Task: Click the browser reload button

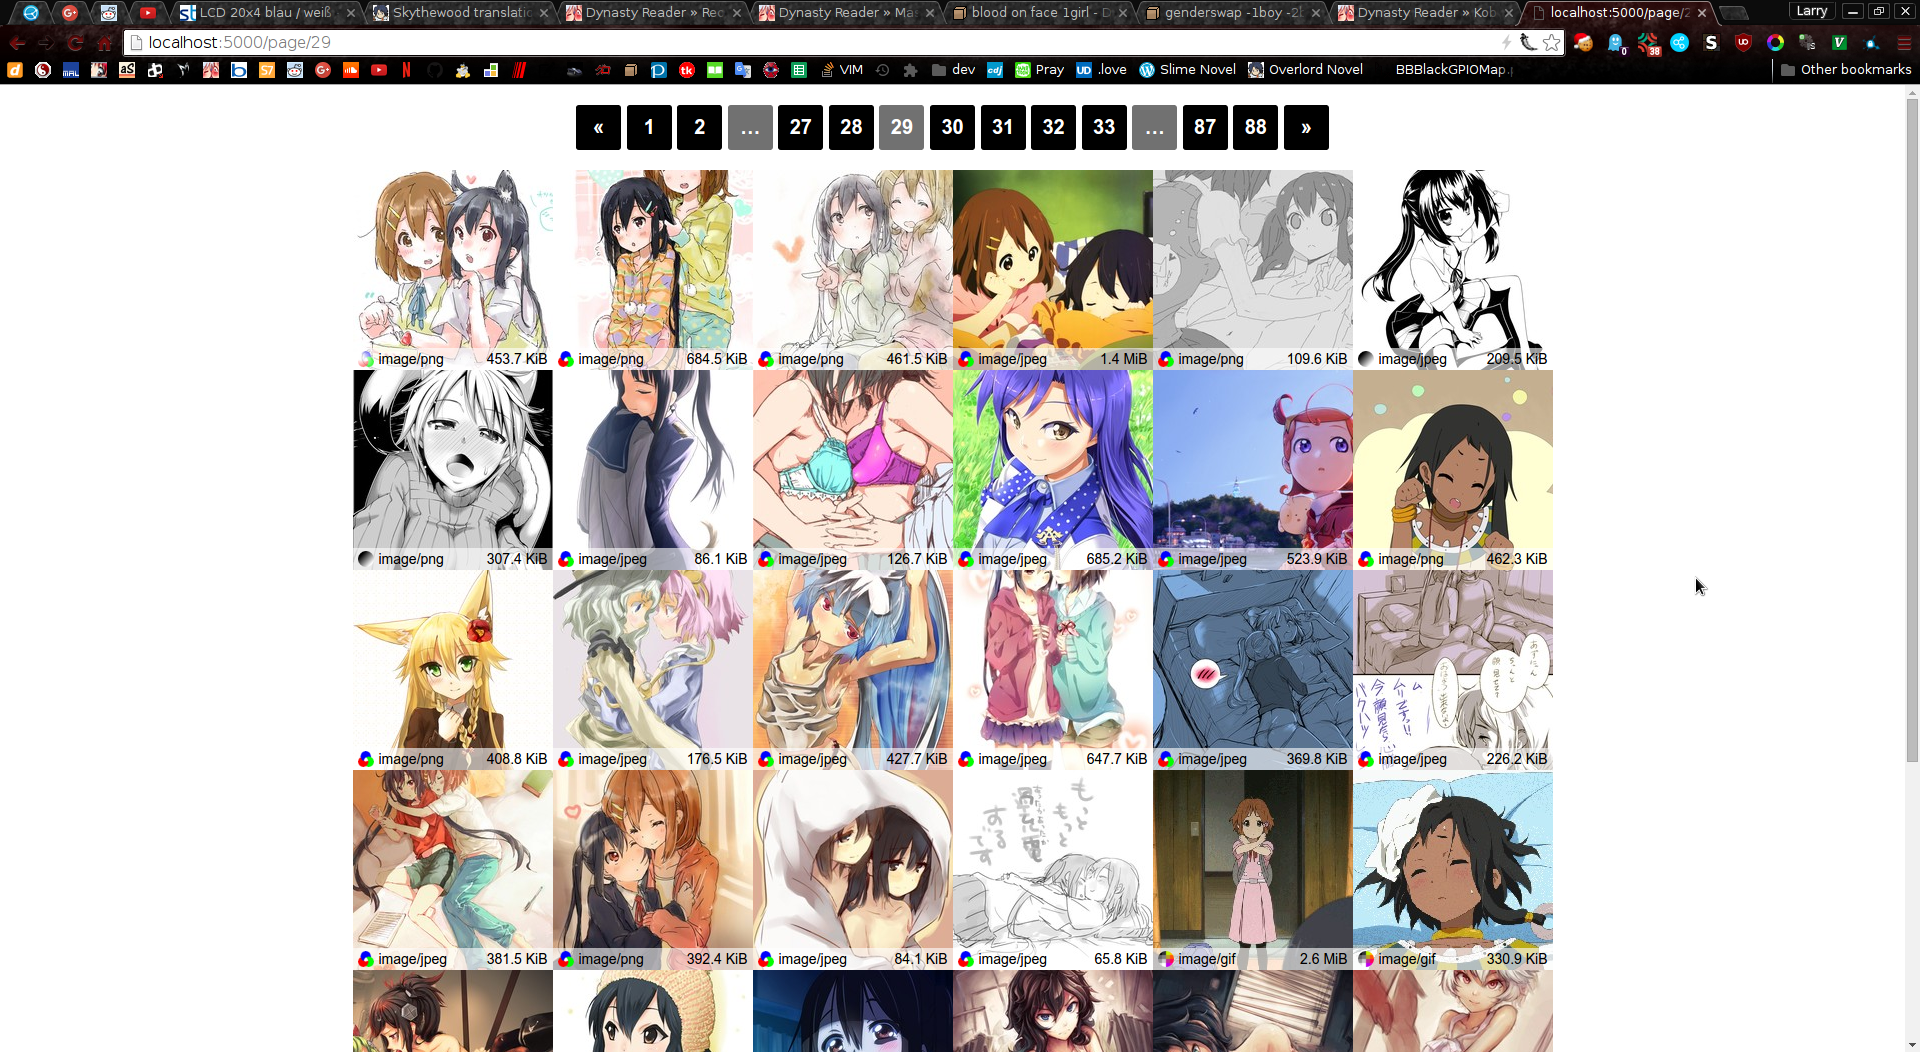Action: pyautogui.click(x=75, y=43)
